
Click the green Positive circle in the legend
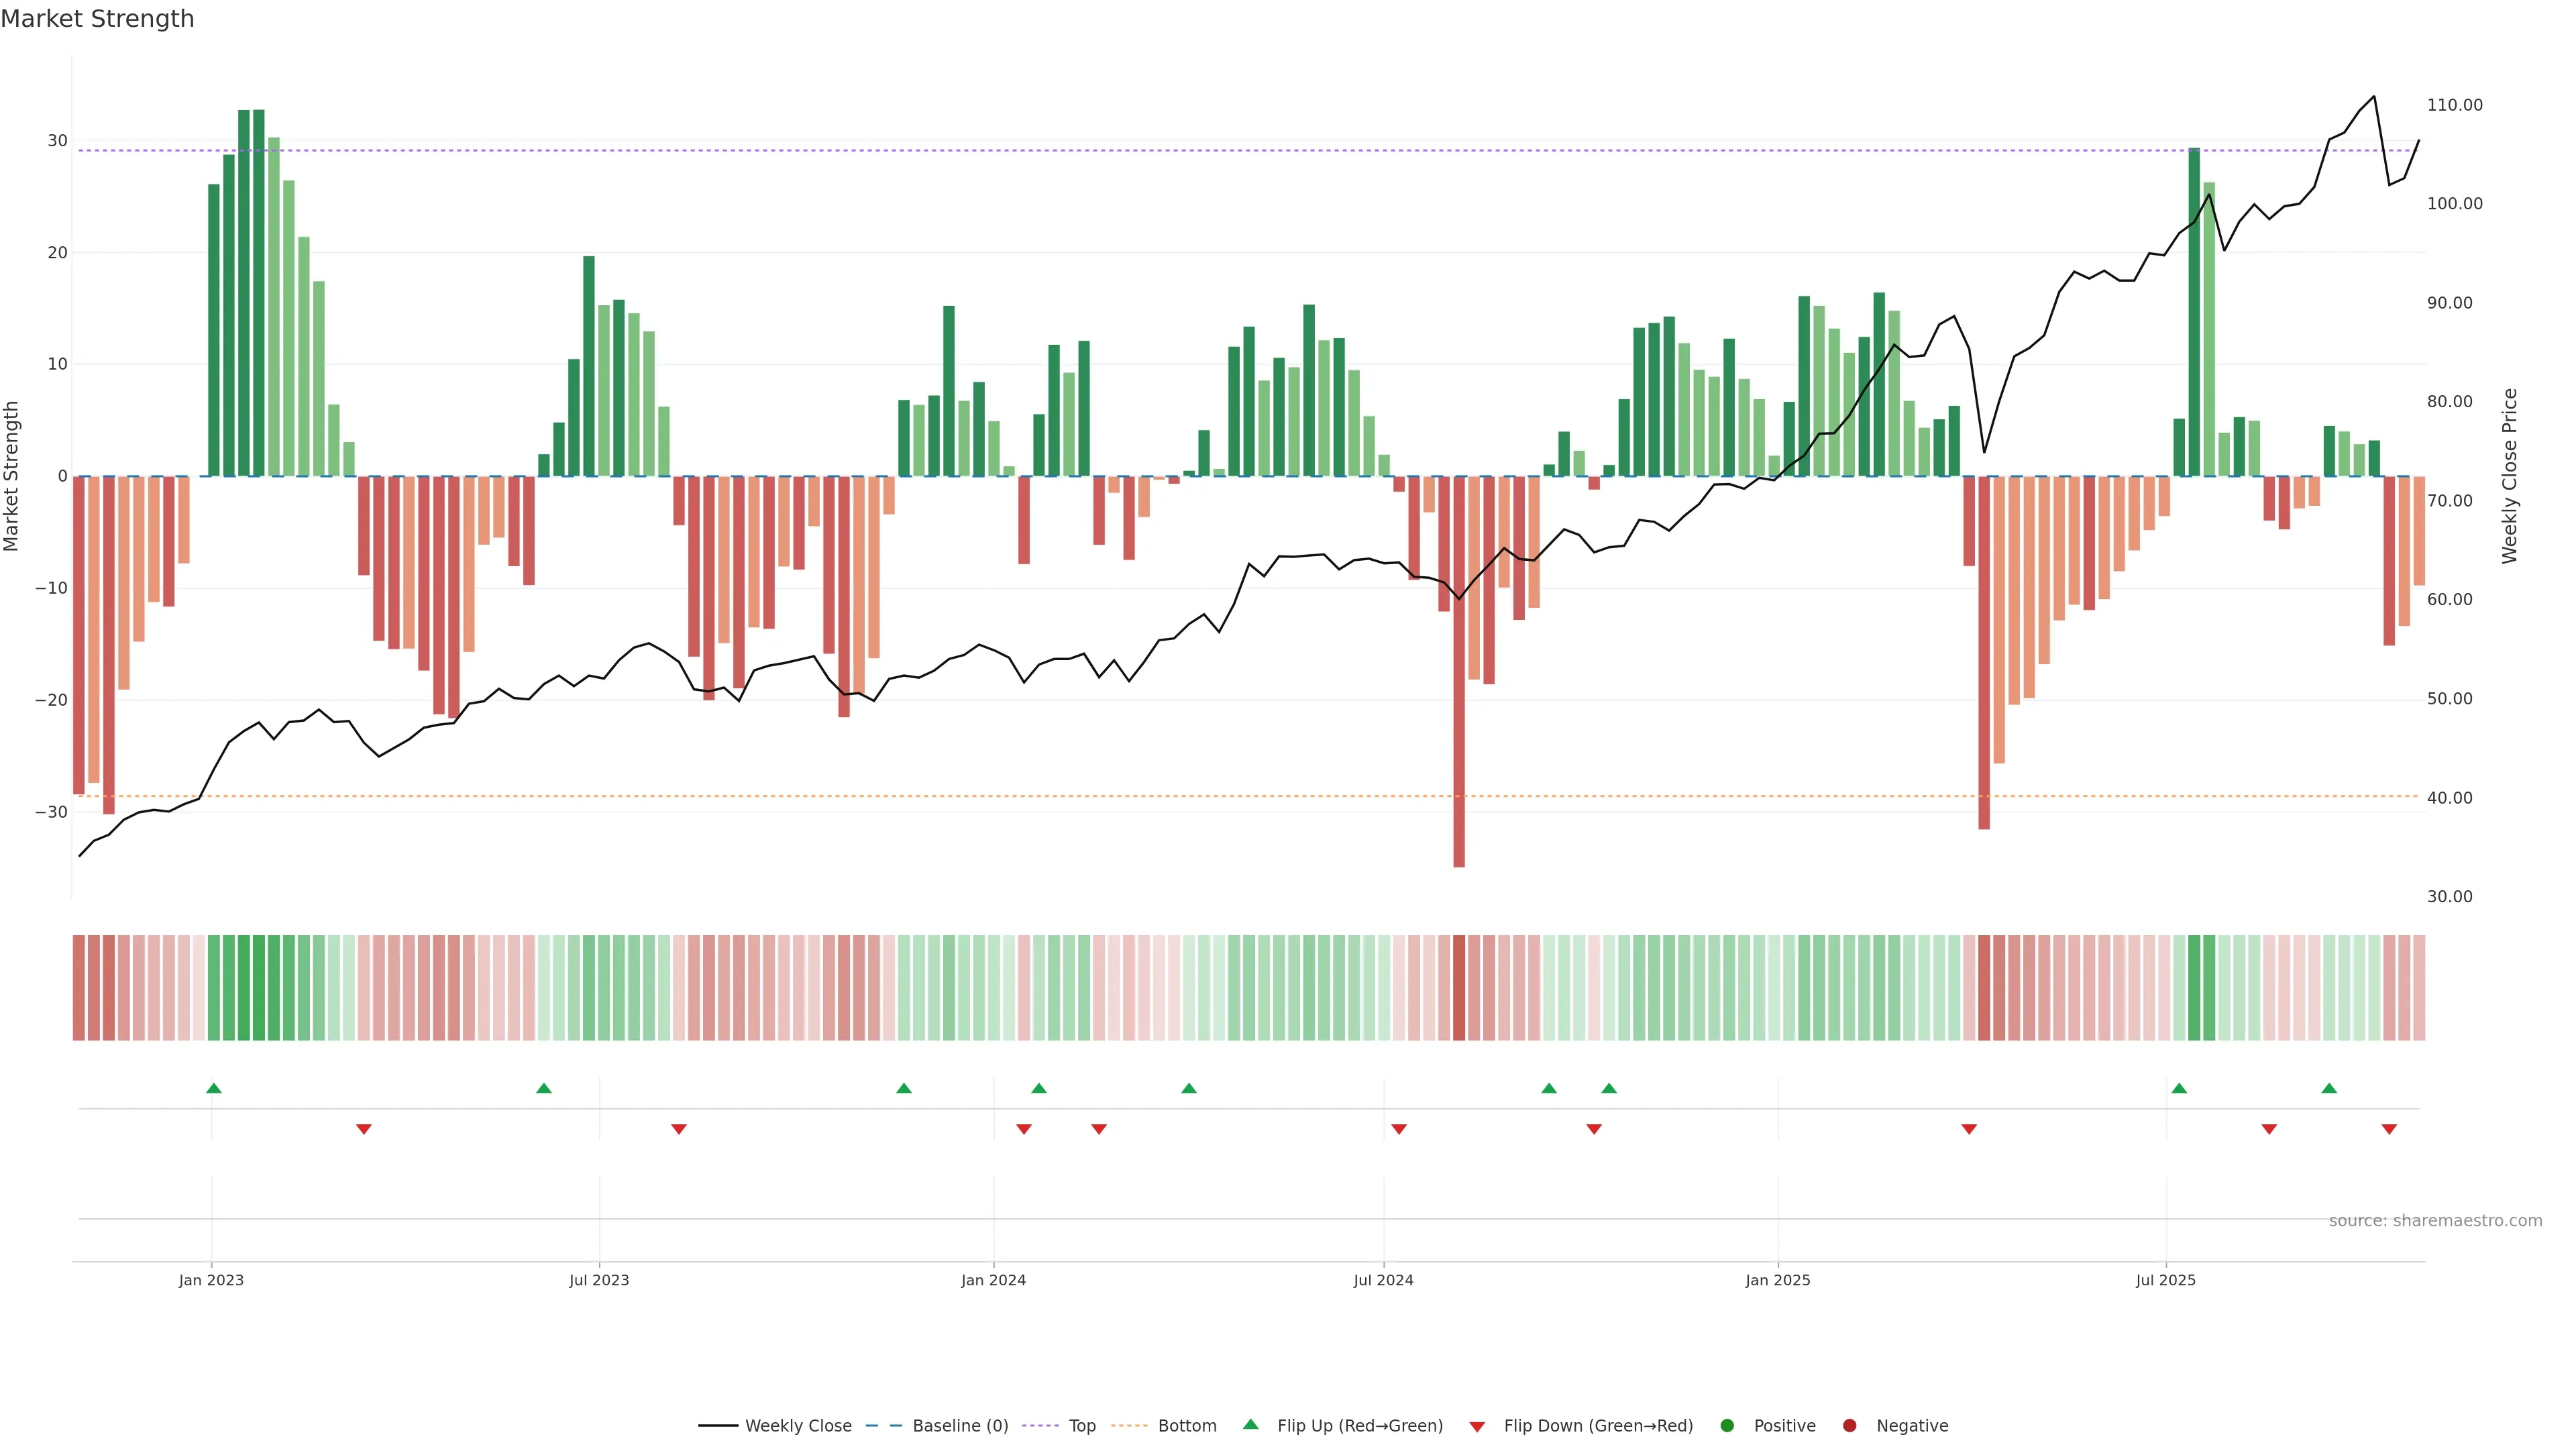point(1727,1426)
